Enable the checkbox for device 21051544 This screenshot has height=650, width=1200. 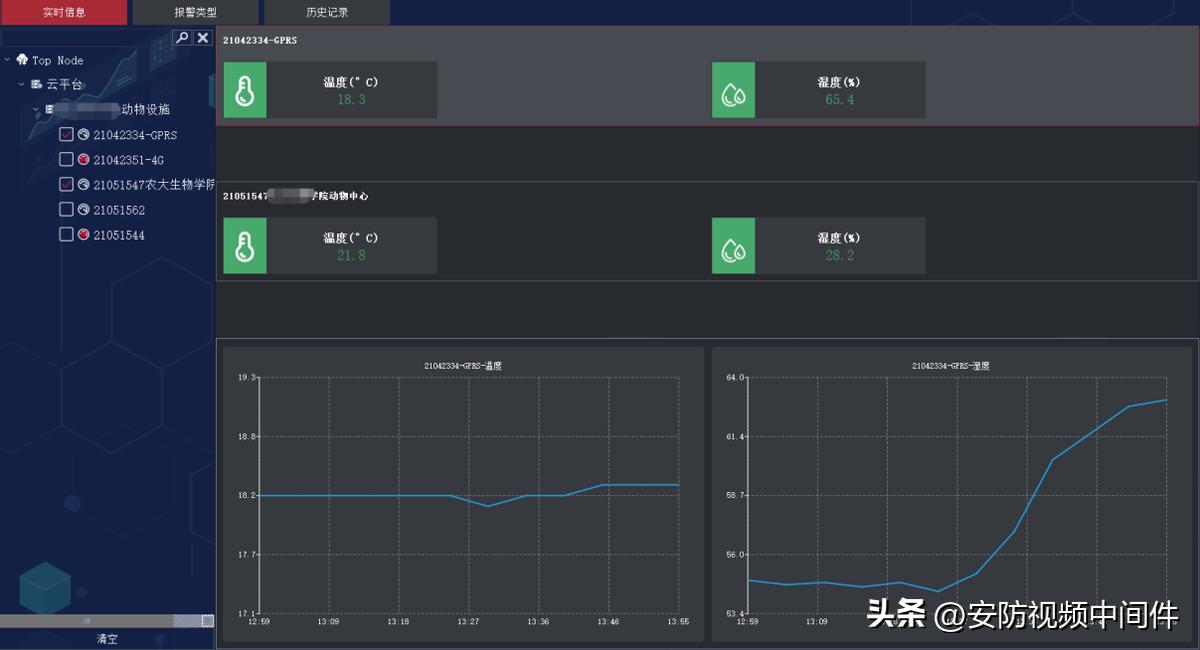pyautogui.click(x=66, y=234)
